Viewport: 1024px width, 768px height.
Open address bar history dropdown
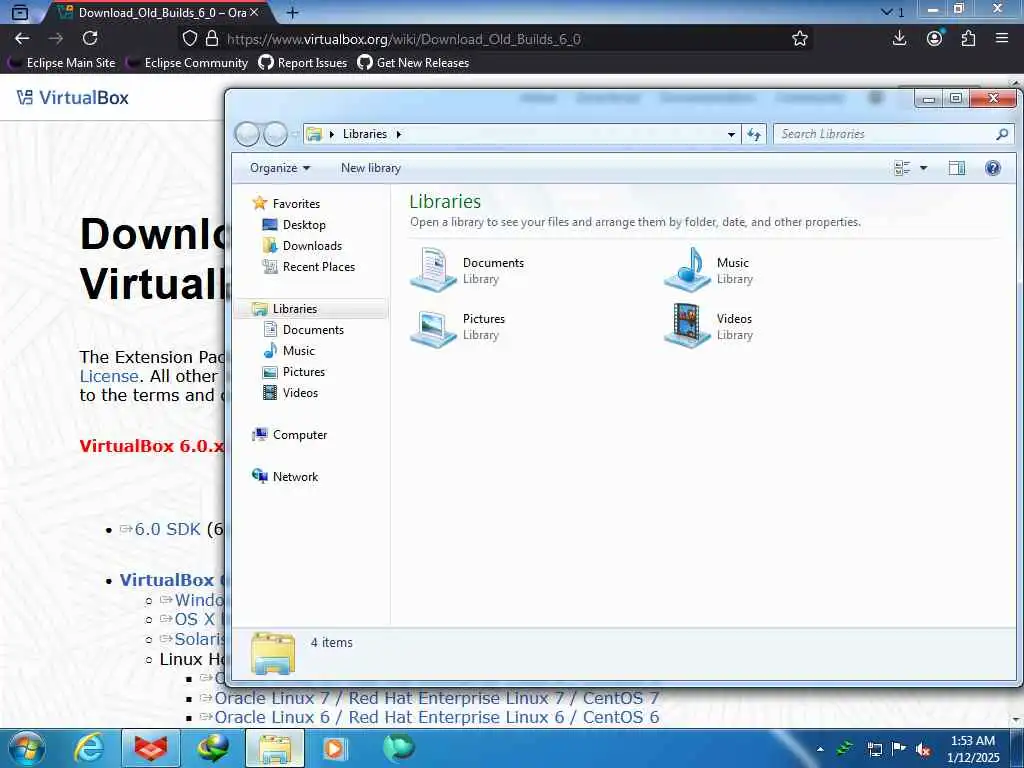pyautogui.click(x=731, y=135)
